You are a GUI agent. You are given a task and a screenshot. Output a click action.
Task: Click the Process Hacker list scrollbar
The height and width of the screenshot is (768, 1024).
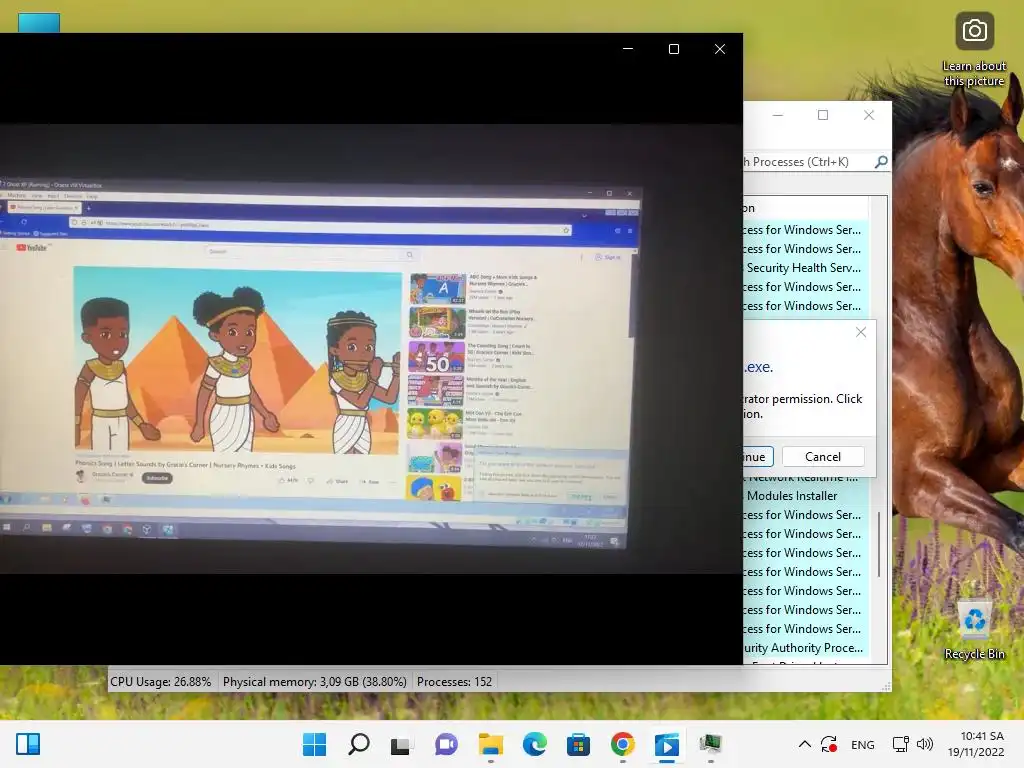pos(879,544)
